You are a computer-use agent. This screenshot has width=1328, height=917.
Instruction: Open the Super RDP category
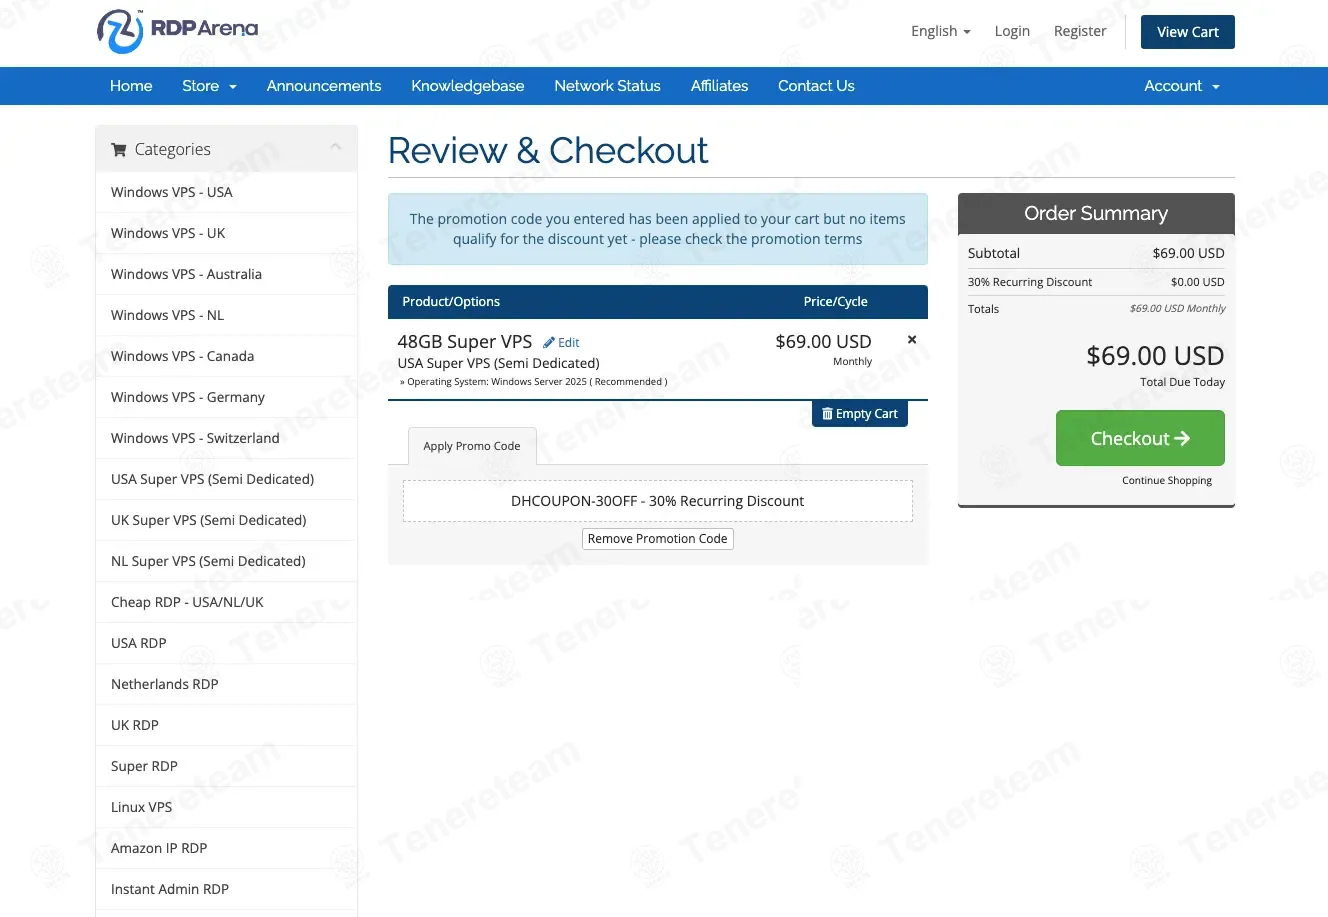pos(226,766)
